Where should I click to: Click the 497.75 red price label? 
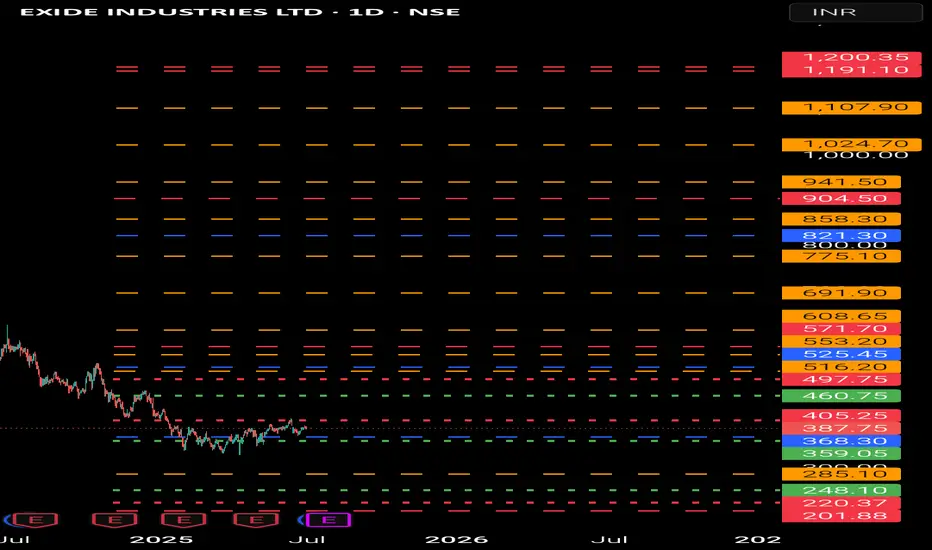click(841, 379)
